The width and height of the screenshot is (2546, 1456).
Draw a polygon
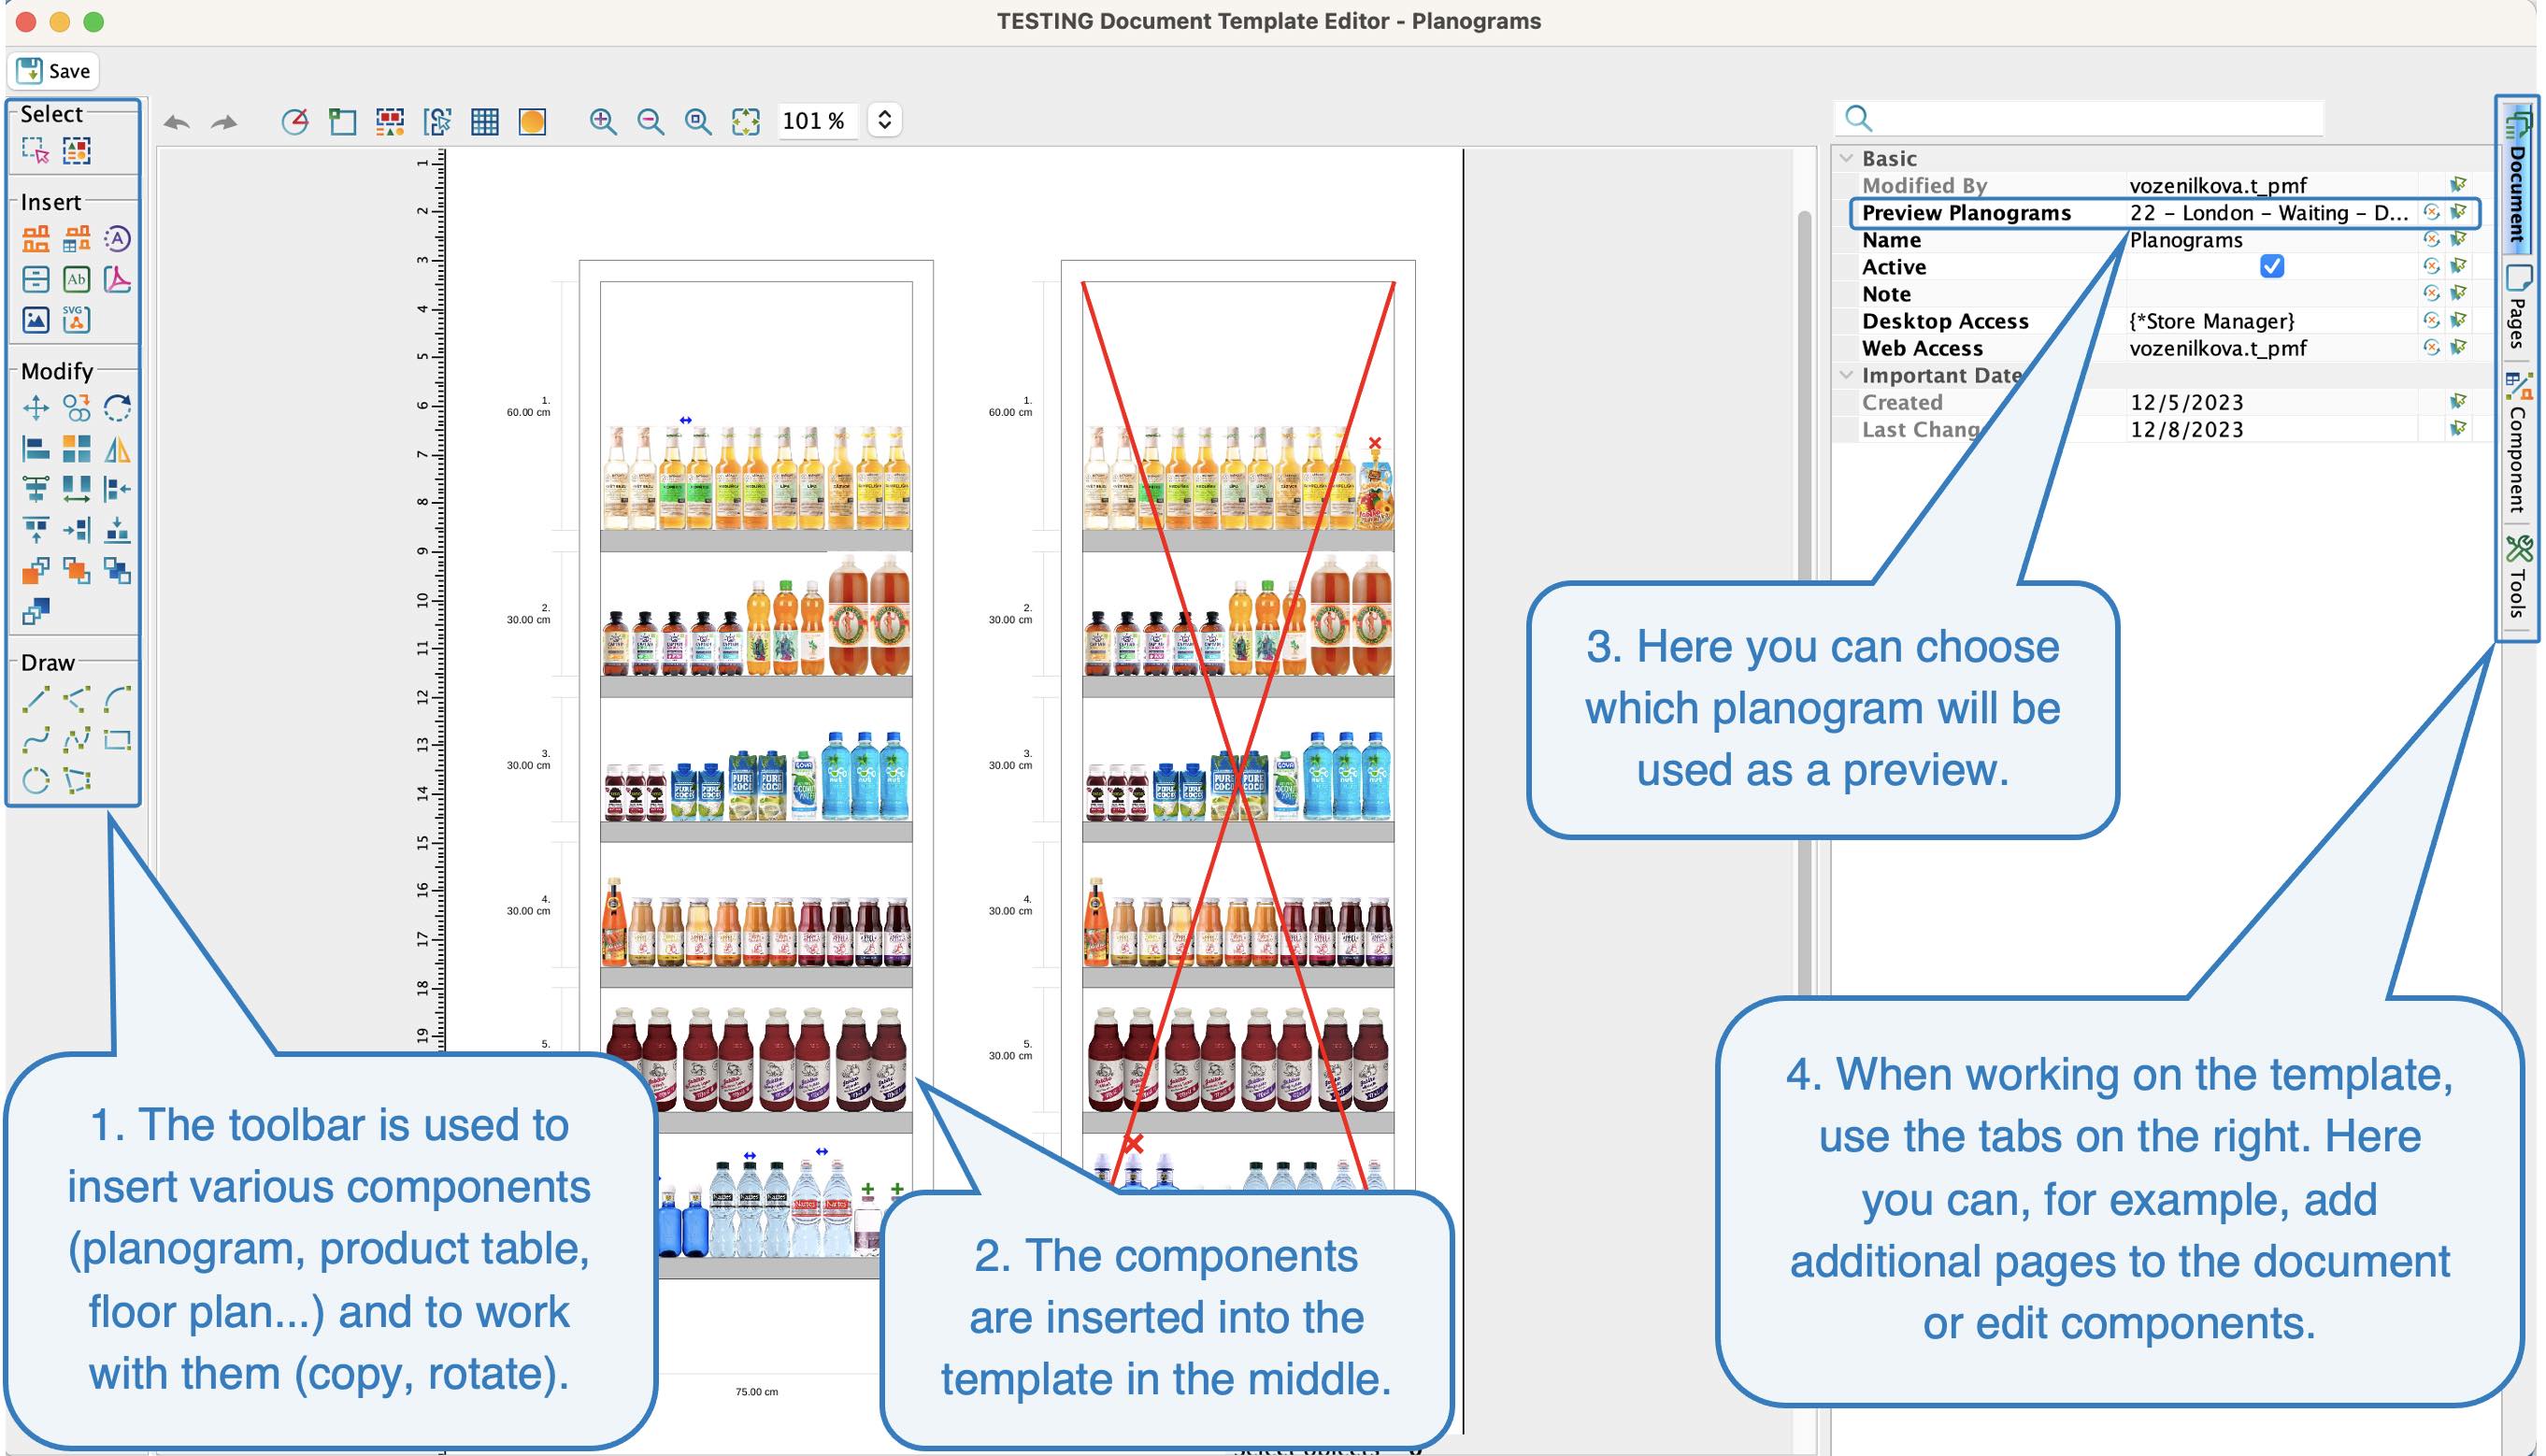coord(77,780)
